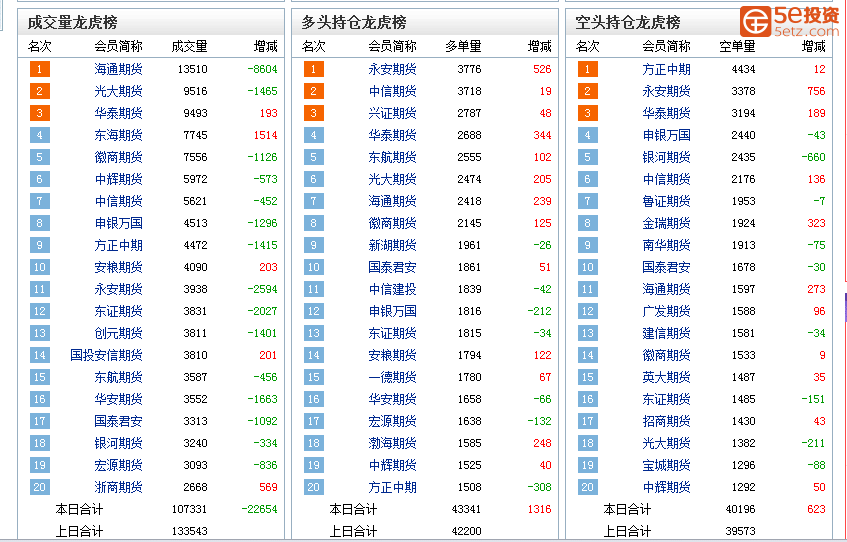Select short position value 4434
The width and height of the screenshot is (847, 542).
743,69
